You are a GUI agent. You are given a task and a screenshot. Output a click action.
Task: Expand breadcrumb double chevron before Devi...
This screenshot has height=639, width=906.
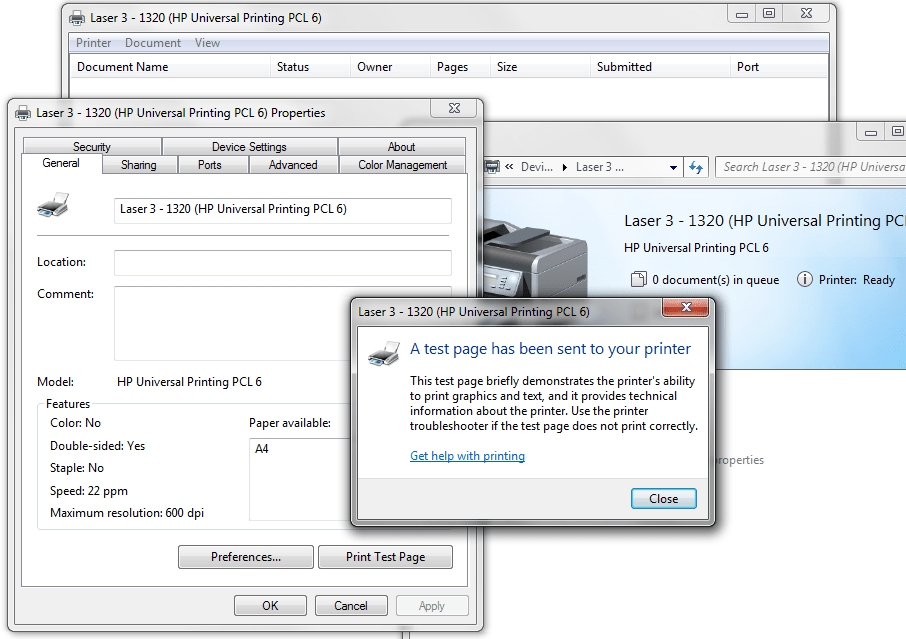click(509, 167)
